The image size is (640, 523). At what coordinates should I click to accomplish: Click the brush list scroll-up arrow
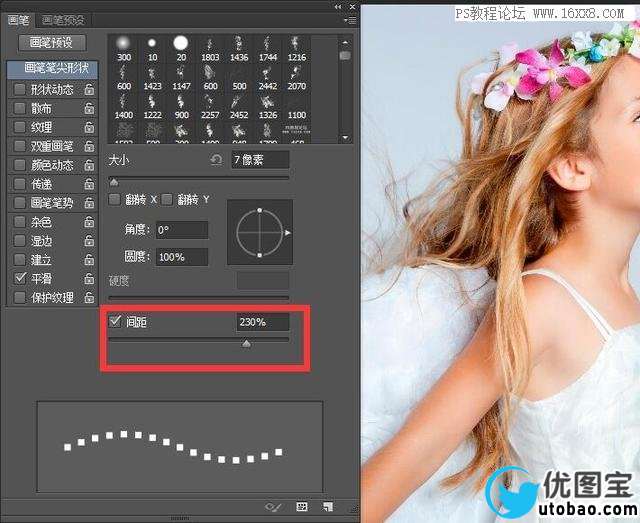point(345,42)
